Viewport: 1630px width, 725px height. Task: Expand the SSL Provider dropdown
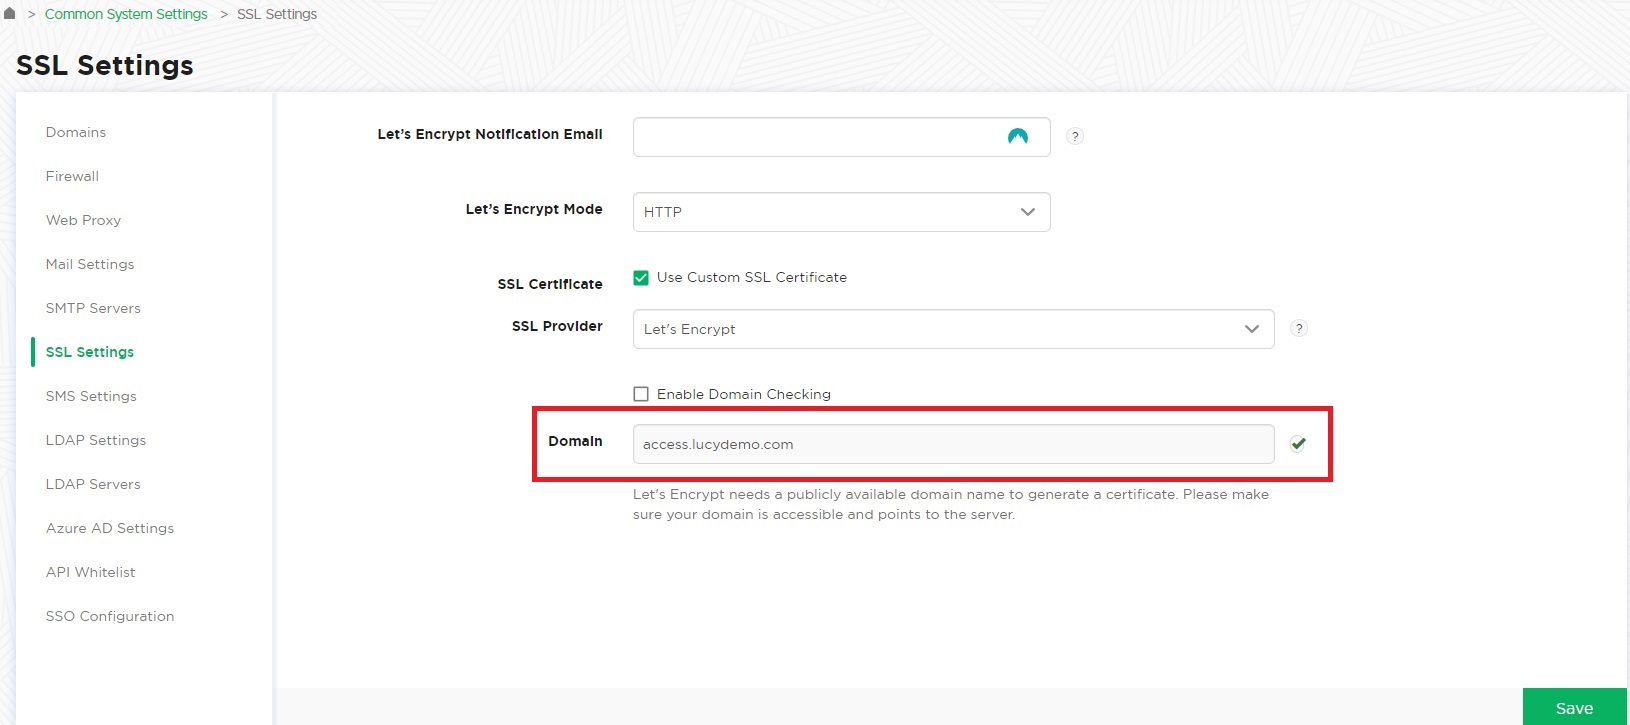(x=953, y=329)
